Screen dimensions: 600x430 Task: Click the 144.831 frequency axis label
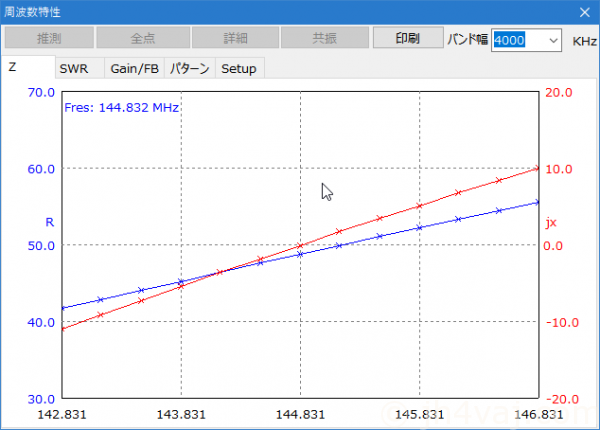[300, 413]
